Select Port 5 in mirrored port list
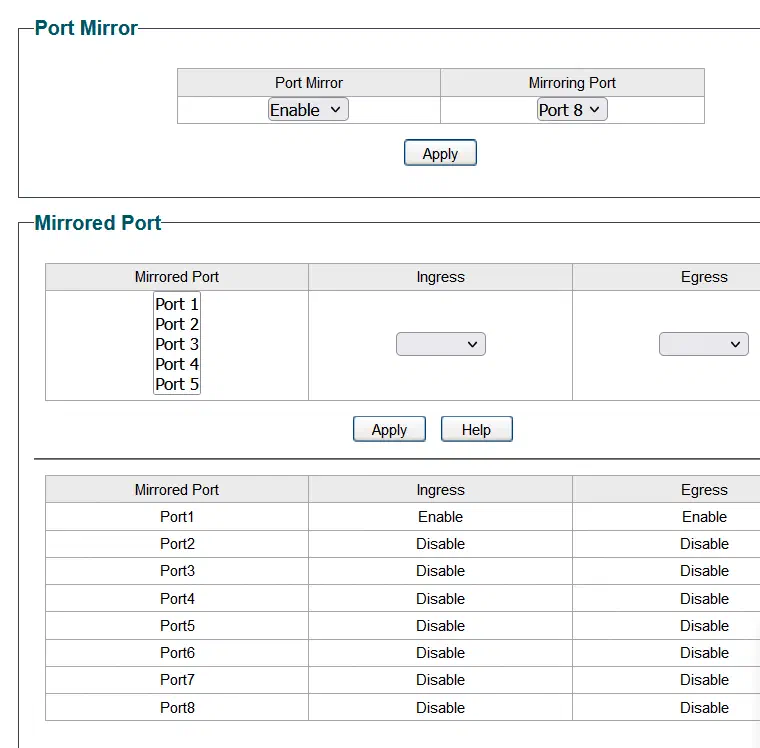The image size is (760, 748). coord(177,384)
